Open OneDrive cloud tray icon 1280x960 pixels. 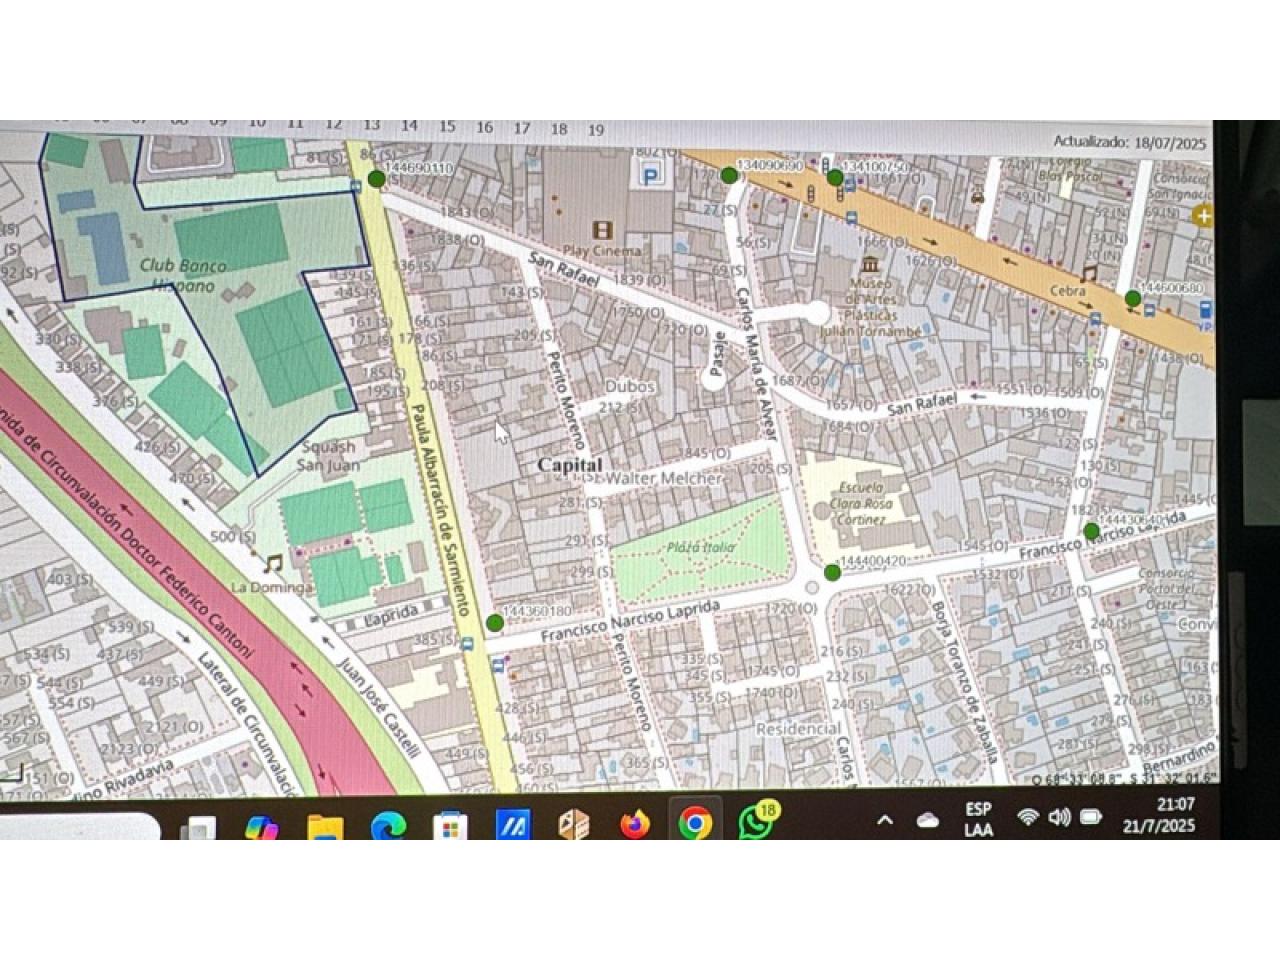coord(928,820)
